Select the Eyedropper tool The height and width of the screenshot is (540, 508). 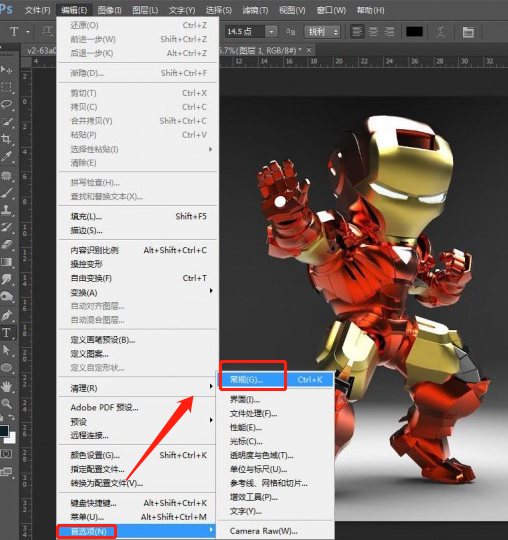coord(6,157)
